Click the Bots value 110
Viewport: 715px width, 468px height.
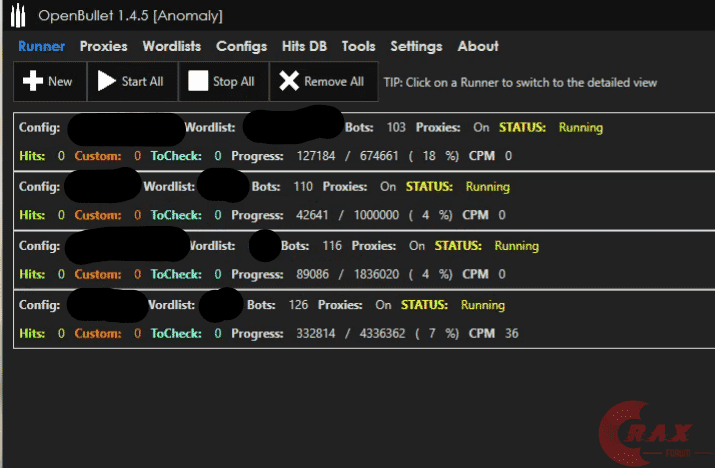[x=303, y=187]
